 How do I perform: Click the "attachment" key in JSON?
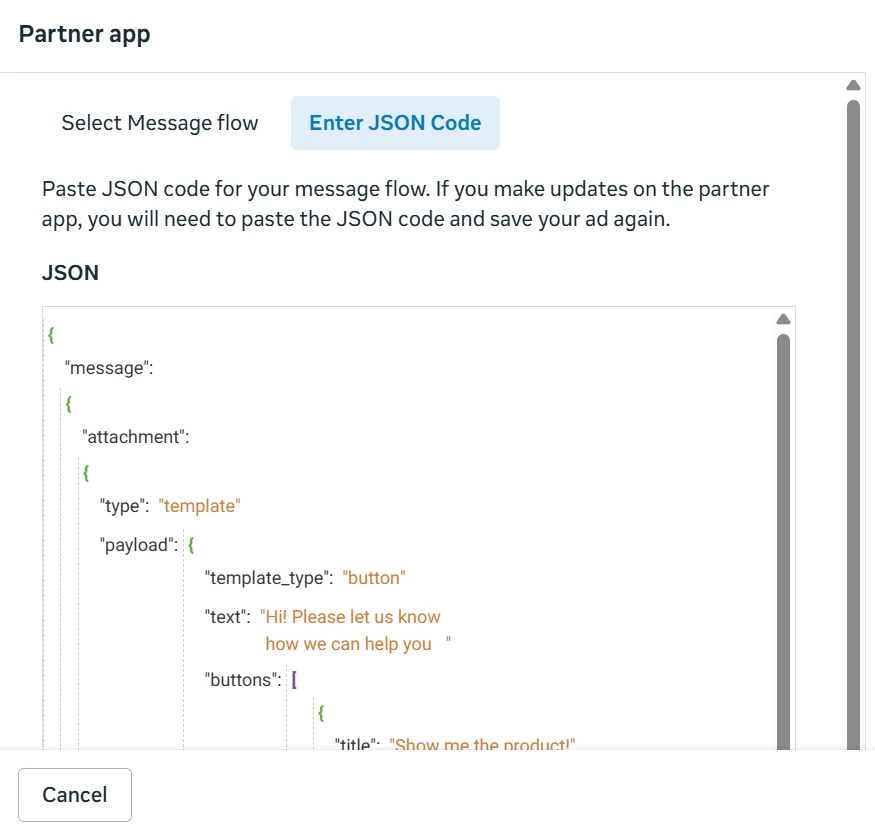tap(135, 436)
